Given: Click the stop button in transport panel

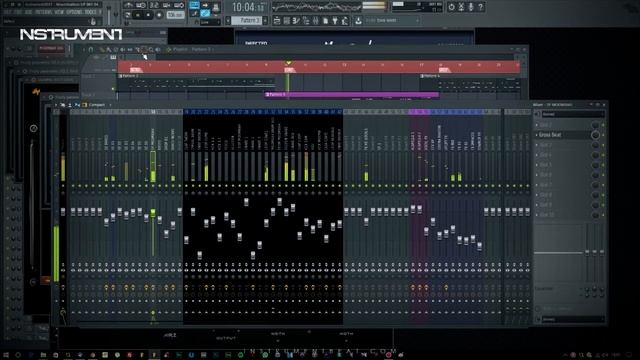Looking at the screenshot, I should point(148,15).
